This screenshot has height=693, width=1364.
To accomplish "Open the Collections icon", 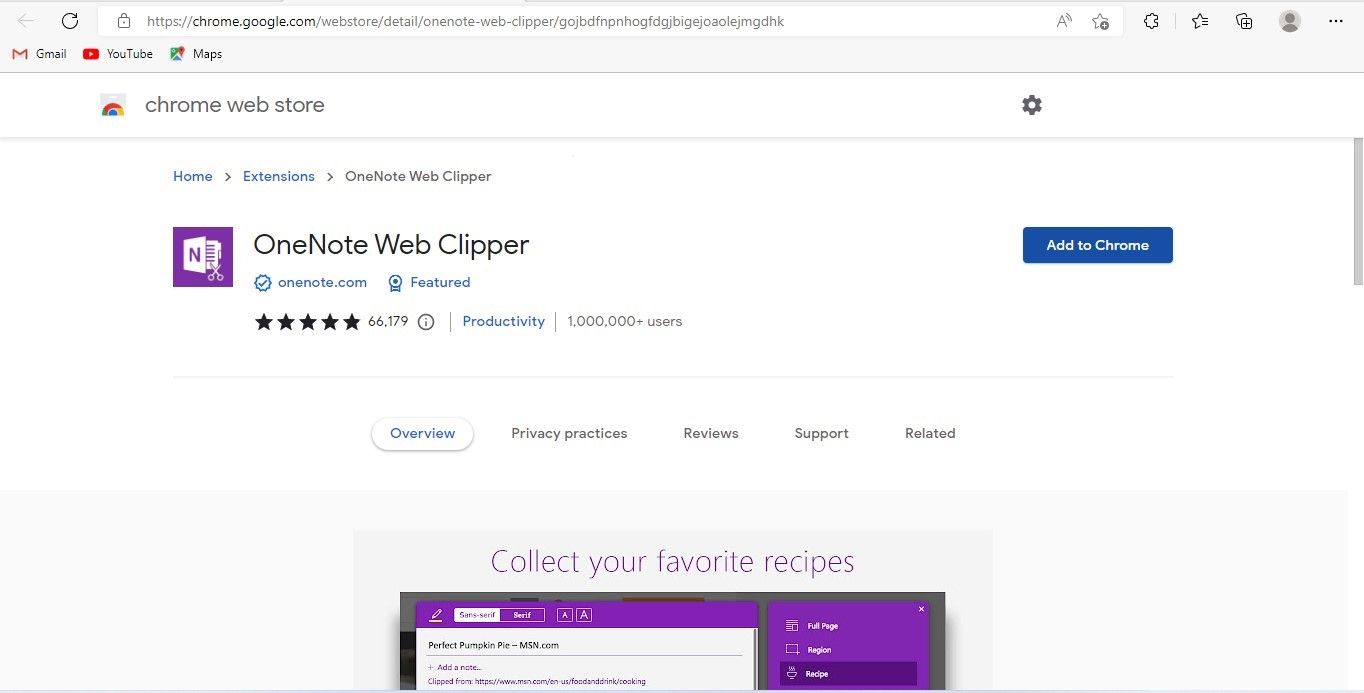I will click(x=1244, y=21).
